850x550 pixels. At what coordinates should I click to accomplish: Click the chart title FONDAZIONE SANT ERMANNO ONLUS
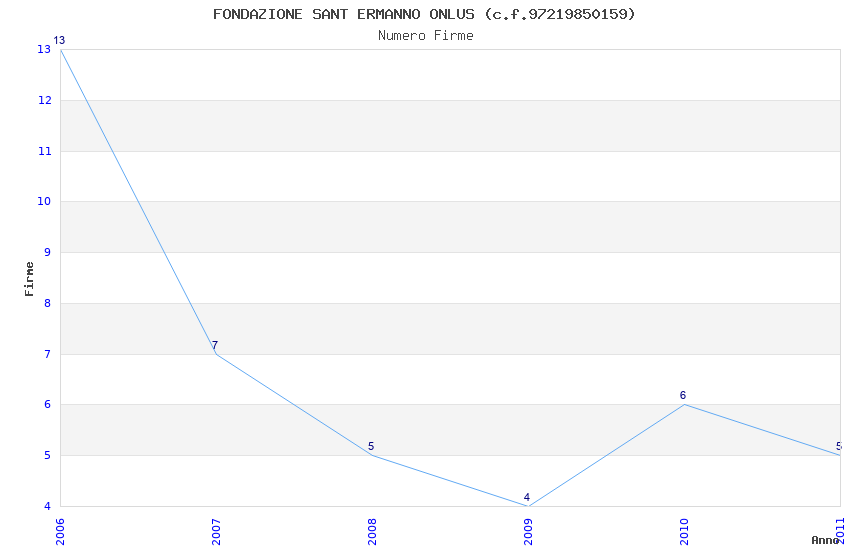click(424, 14)
